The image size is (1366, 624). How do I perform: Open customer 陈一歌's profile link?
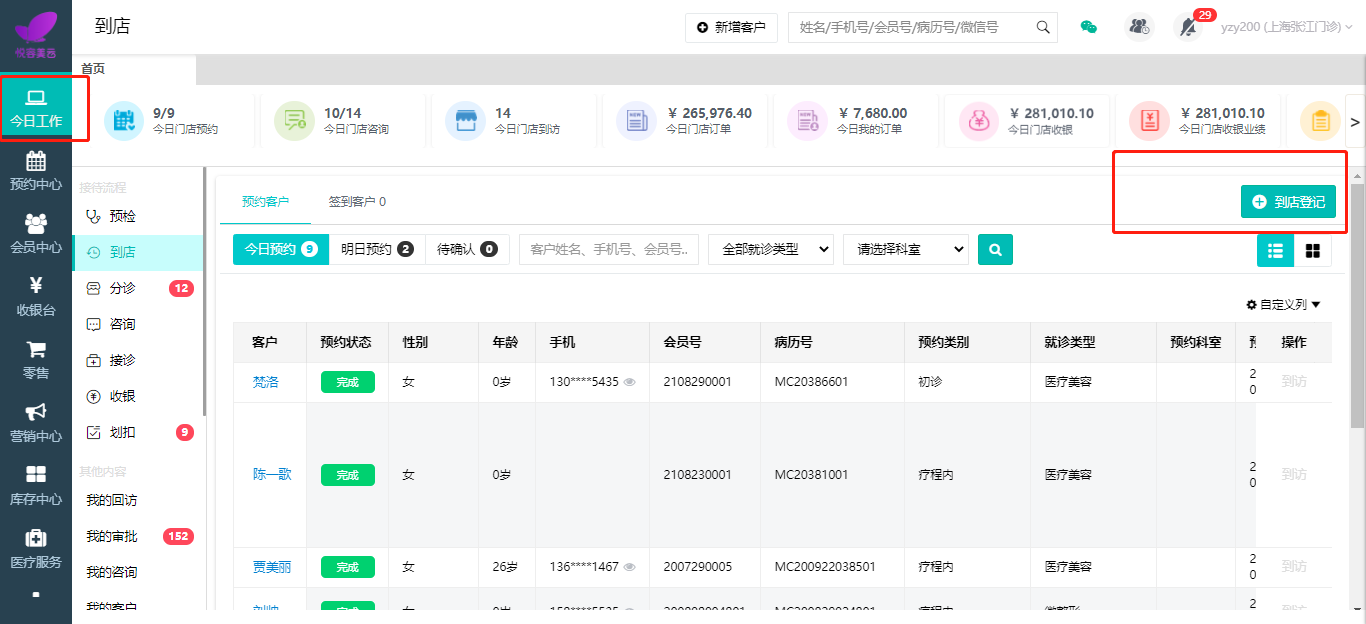pos(272,474)
